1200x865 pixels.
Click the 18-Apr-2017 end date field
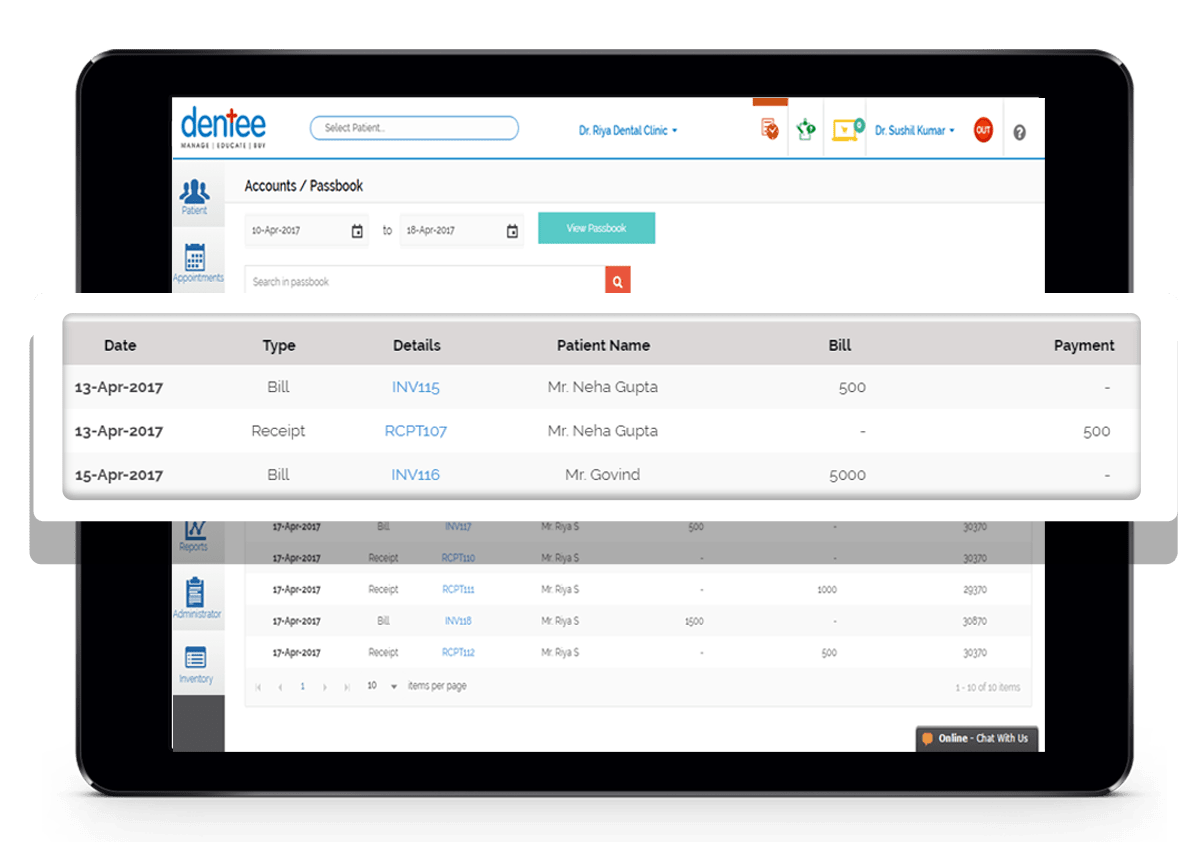(x=461, y=230)
